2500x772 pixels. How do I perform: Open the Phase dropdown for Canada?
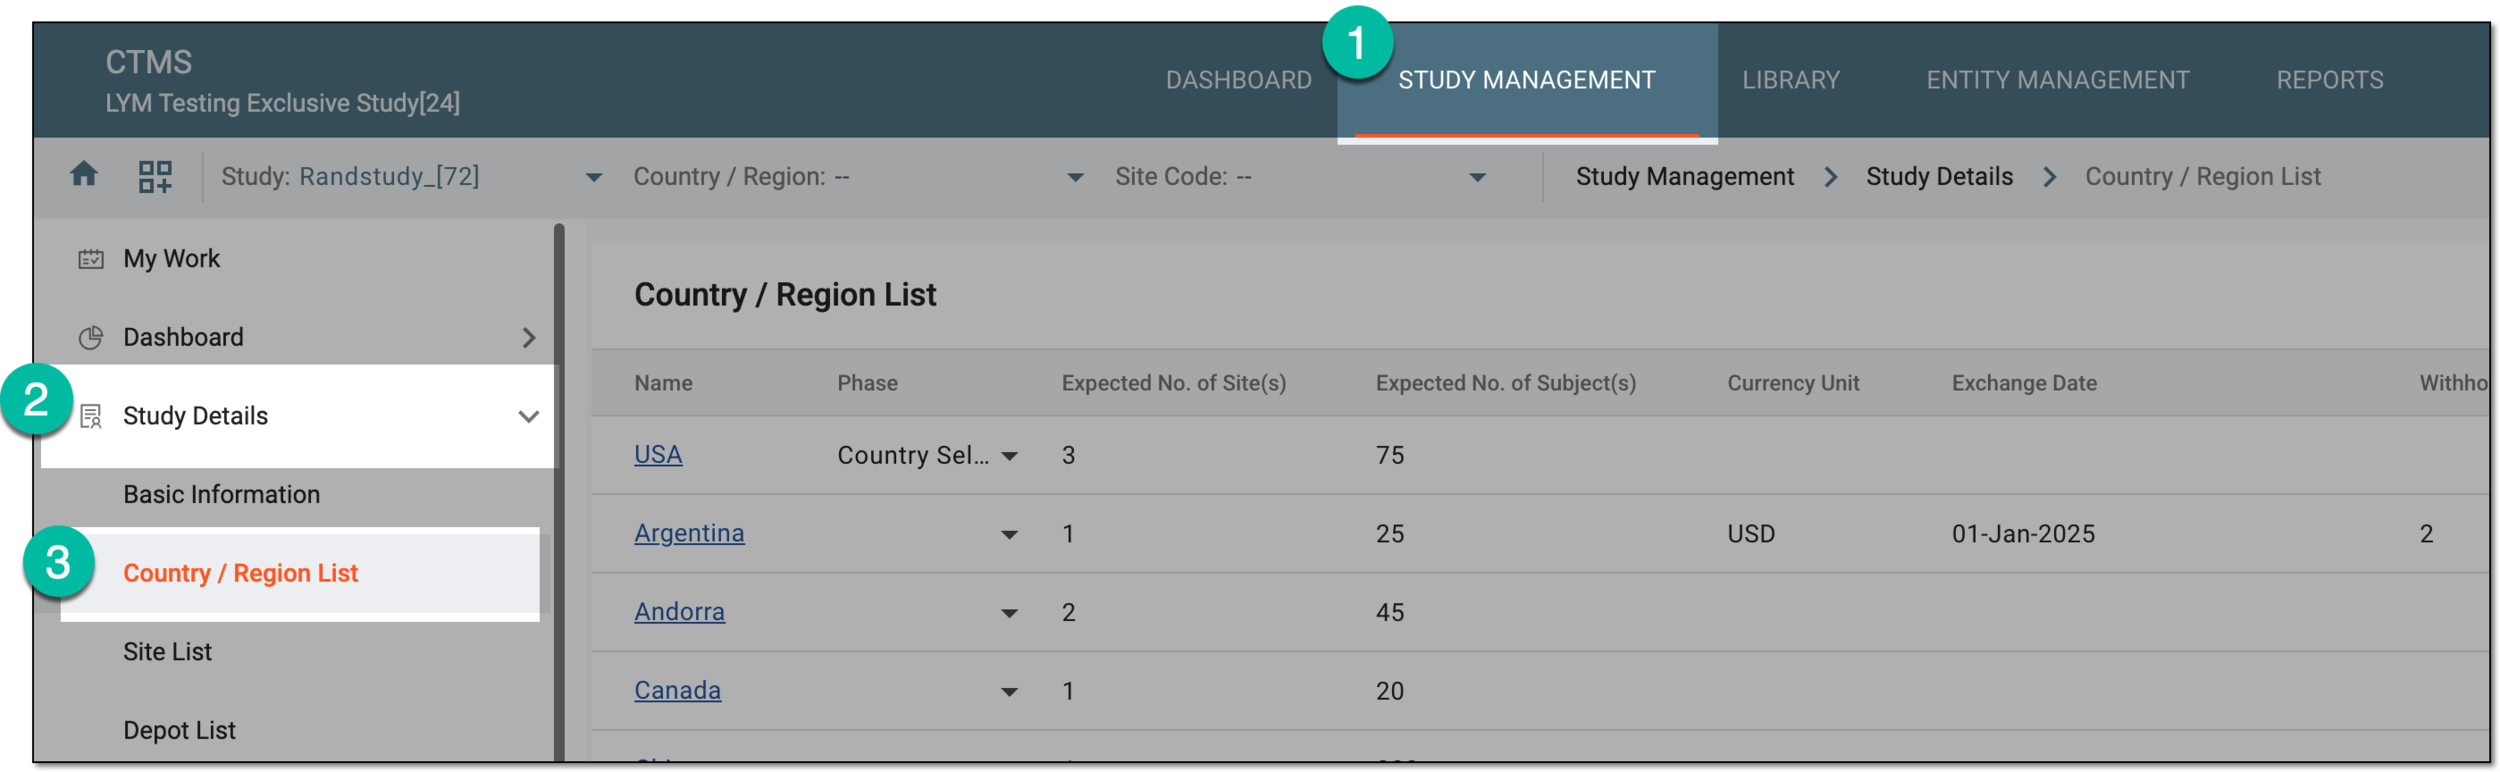(x=1010, y=692)
